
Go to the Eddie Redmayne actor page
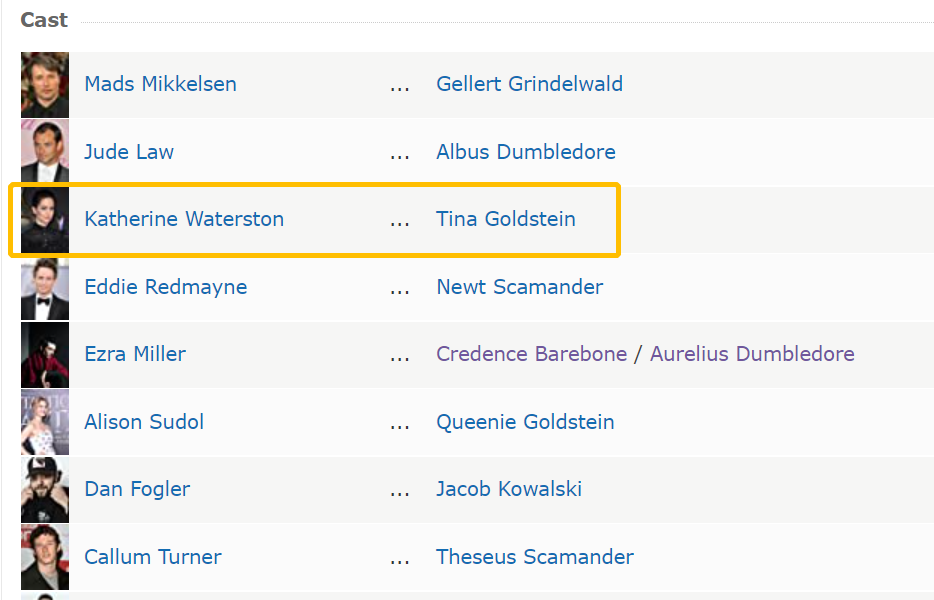point(166,287)
